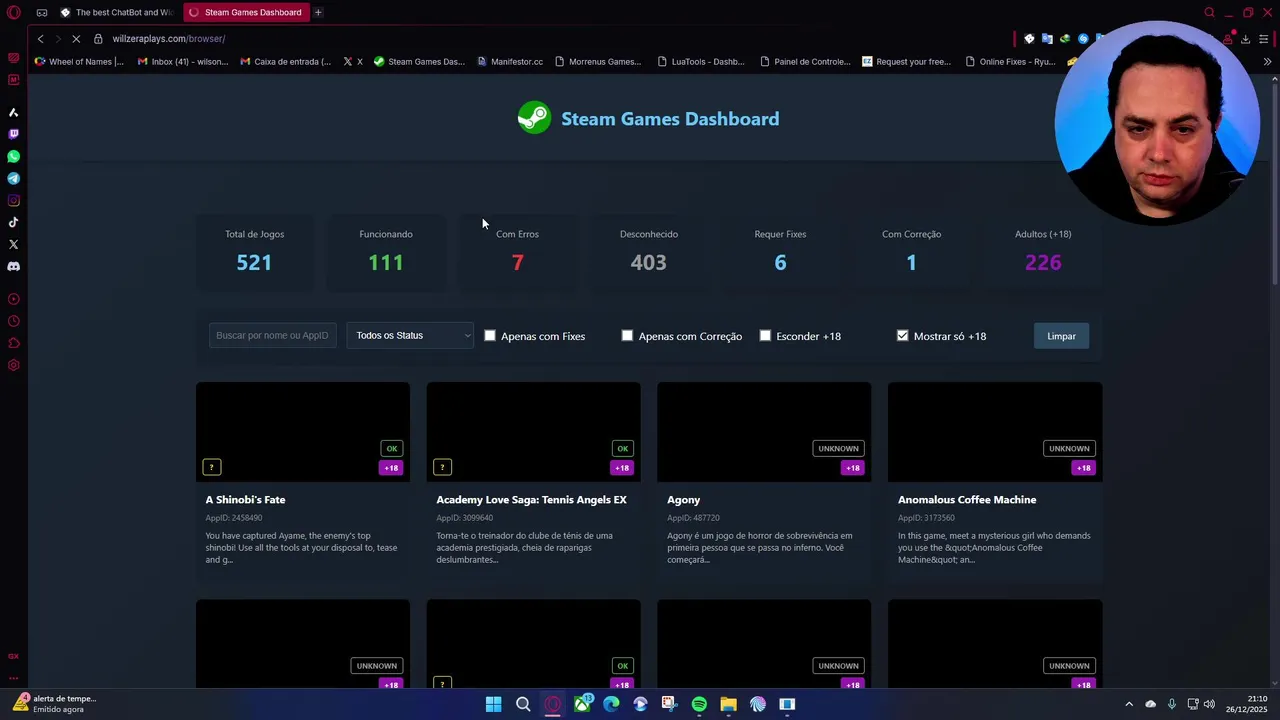Open sidebar history clock icon

pos(13,321)
